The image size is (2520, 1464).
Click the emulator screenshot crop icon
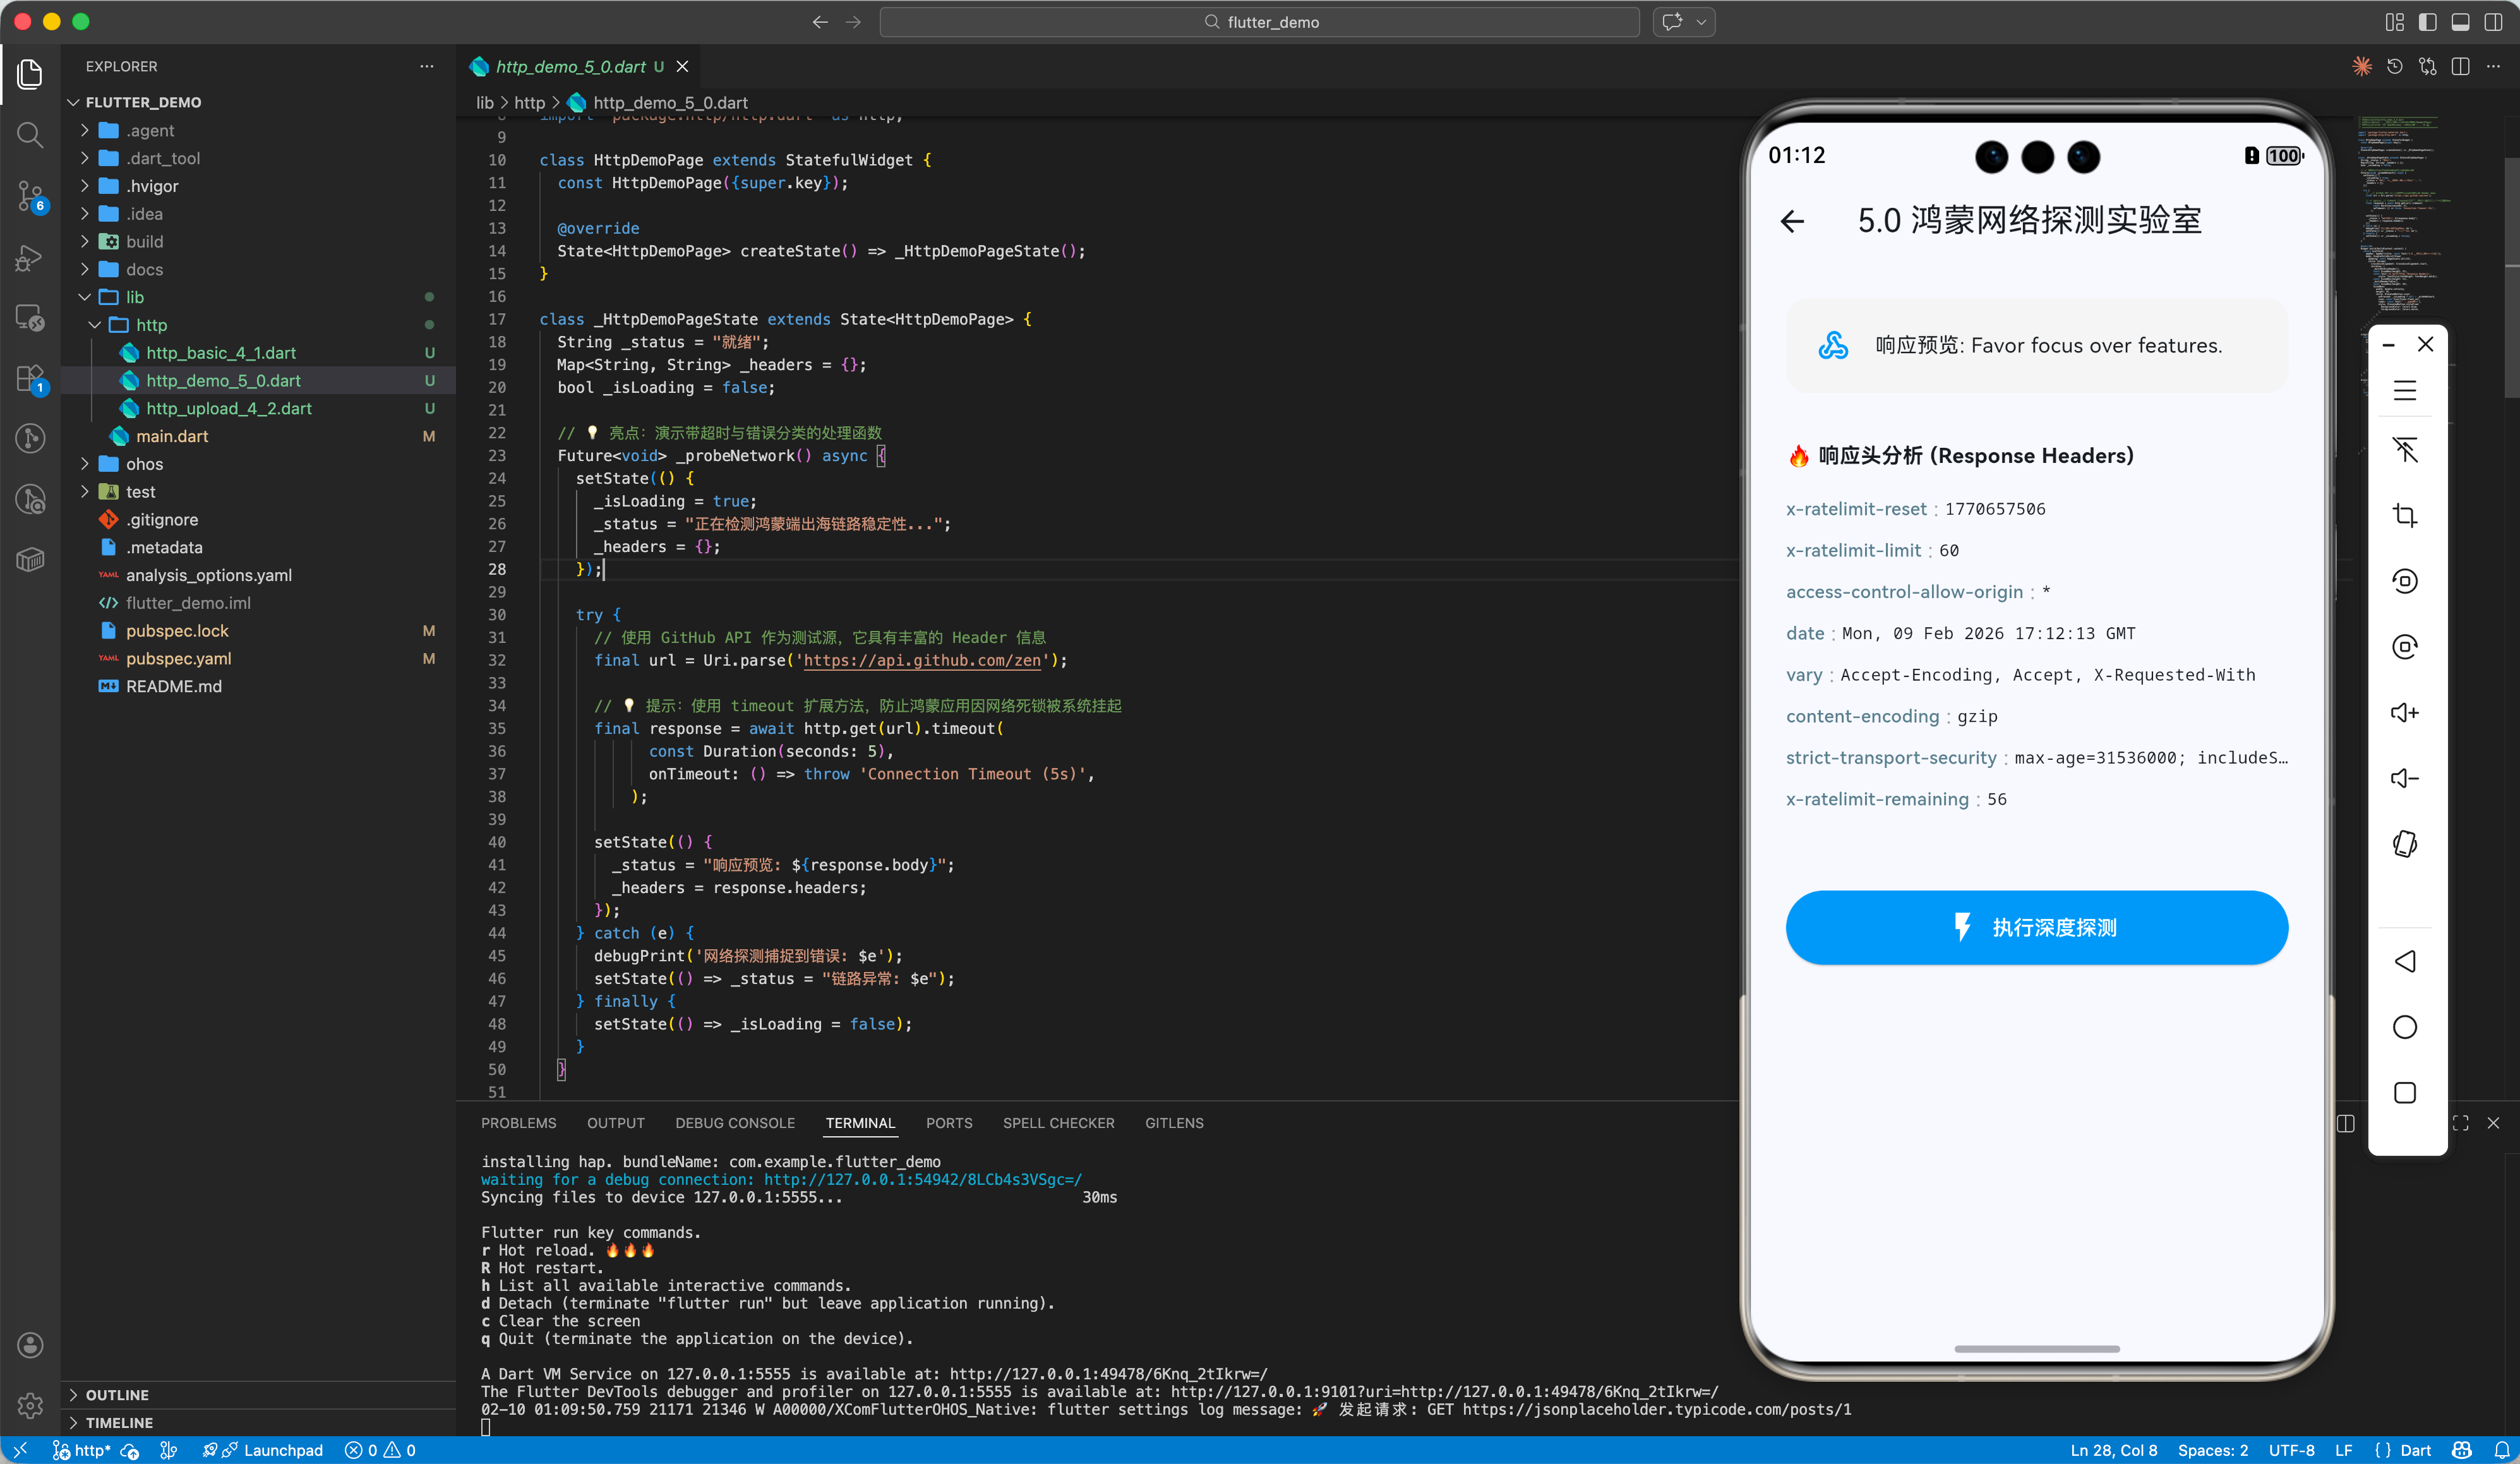point(2405,516)
